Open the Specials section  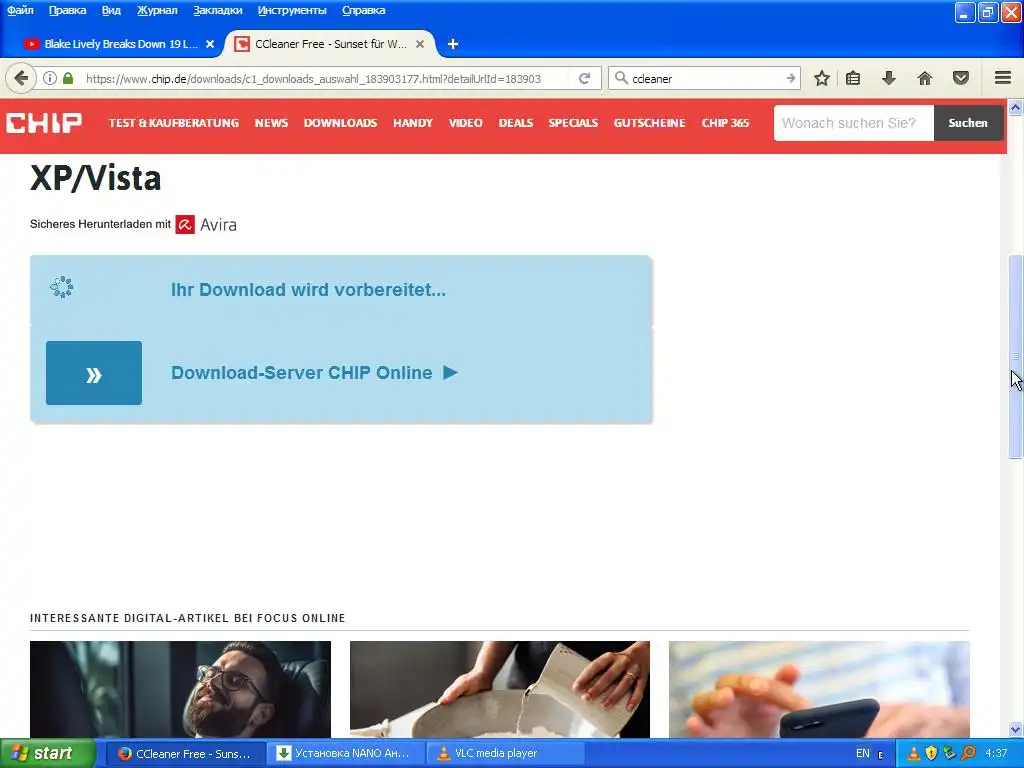pos(573,123)
